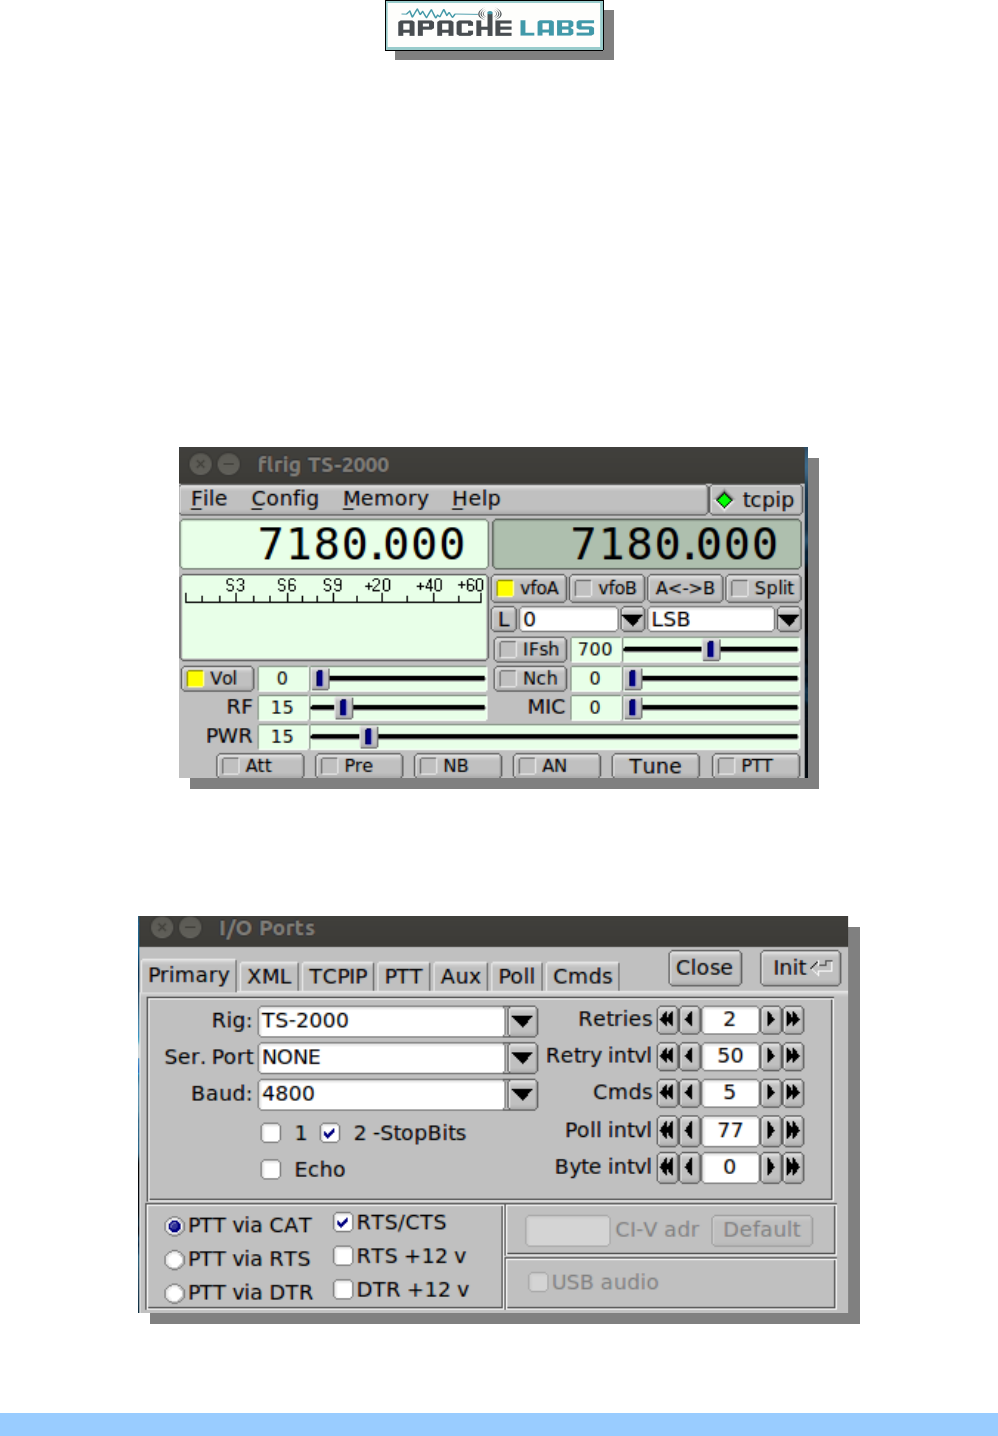This screenshot has height=1436, width=998.
Task: Click Cmds single decrease arrow
Action: [690, 1093]
